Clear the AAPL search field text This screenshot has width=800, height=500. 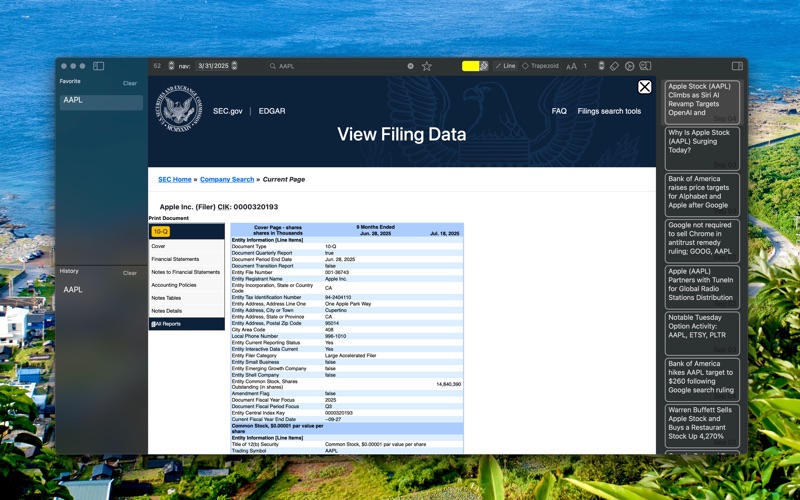[410, 66]
